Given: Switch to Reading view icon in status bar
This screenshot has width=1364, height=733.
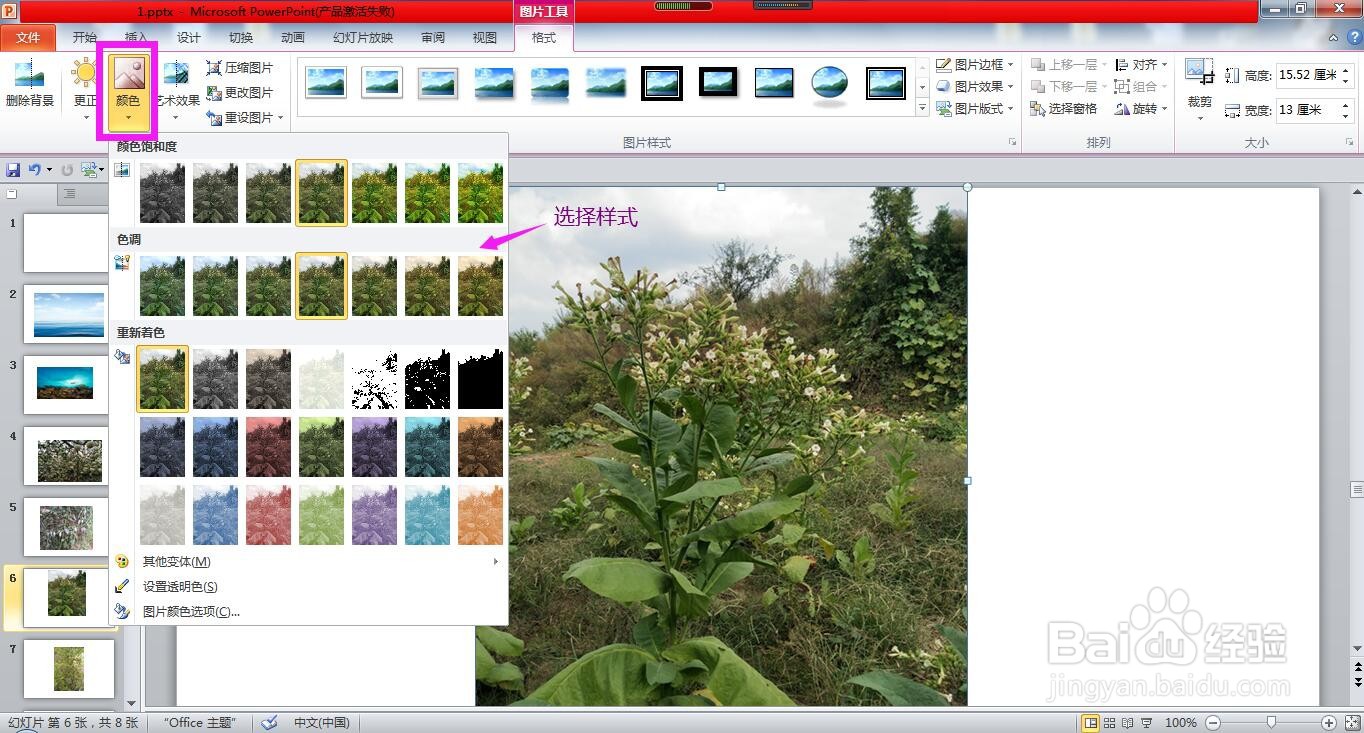Looking at the screenshot, I should [1128, 723].
